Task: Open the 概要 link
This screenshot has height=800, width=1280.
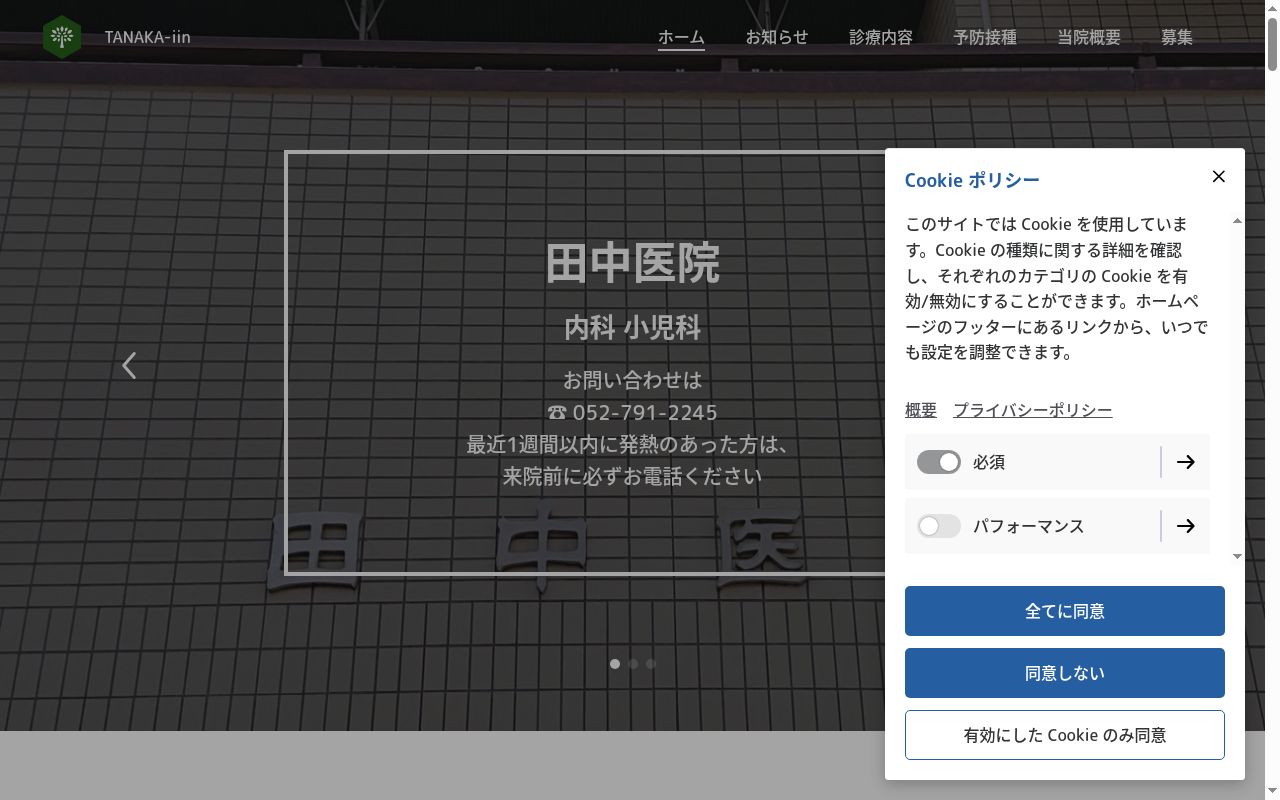Action: [x=921, y=410]
